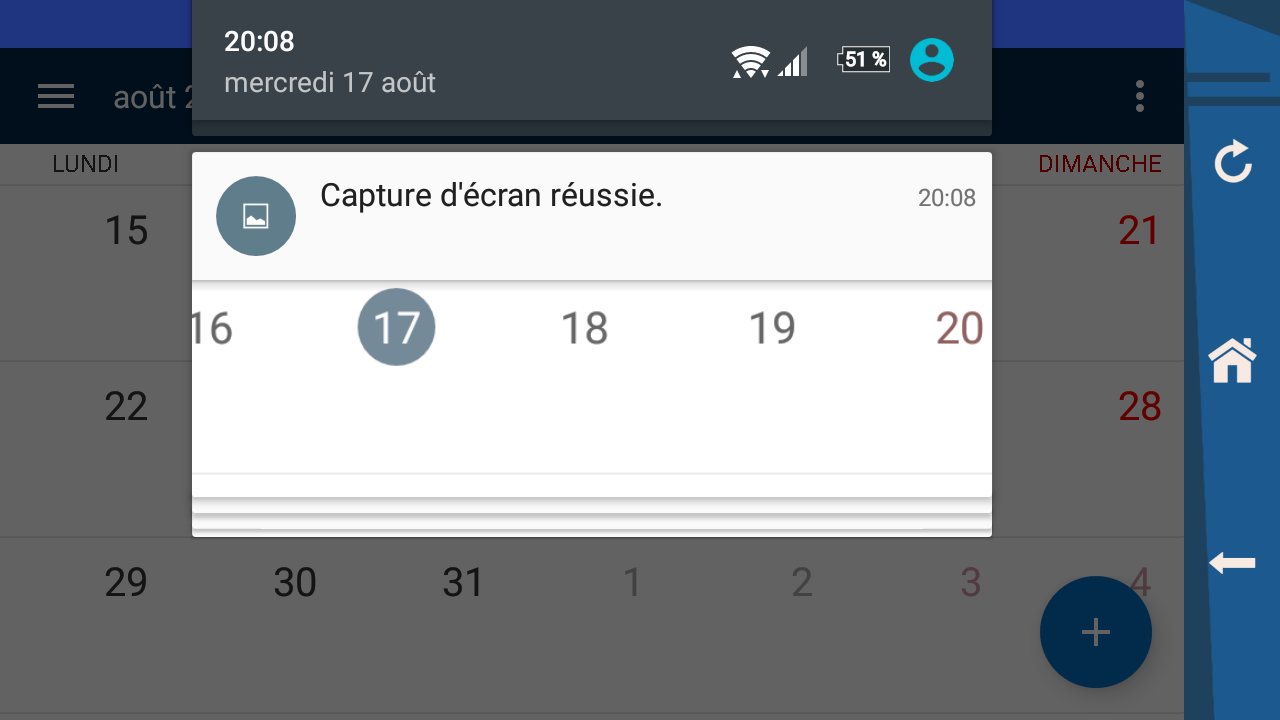Tap the cellular signal strength icon
Viewport: 1280px width, 720px height.
pos(792,62)
